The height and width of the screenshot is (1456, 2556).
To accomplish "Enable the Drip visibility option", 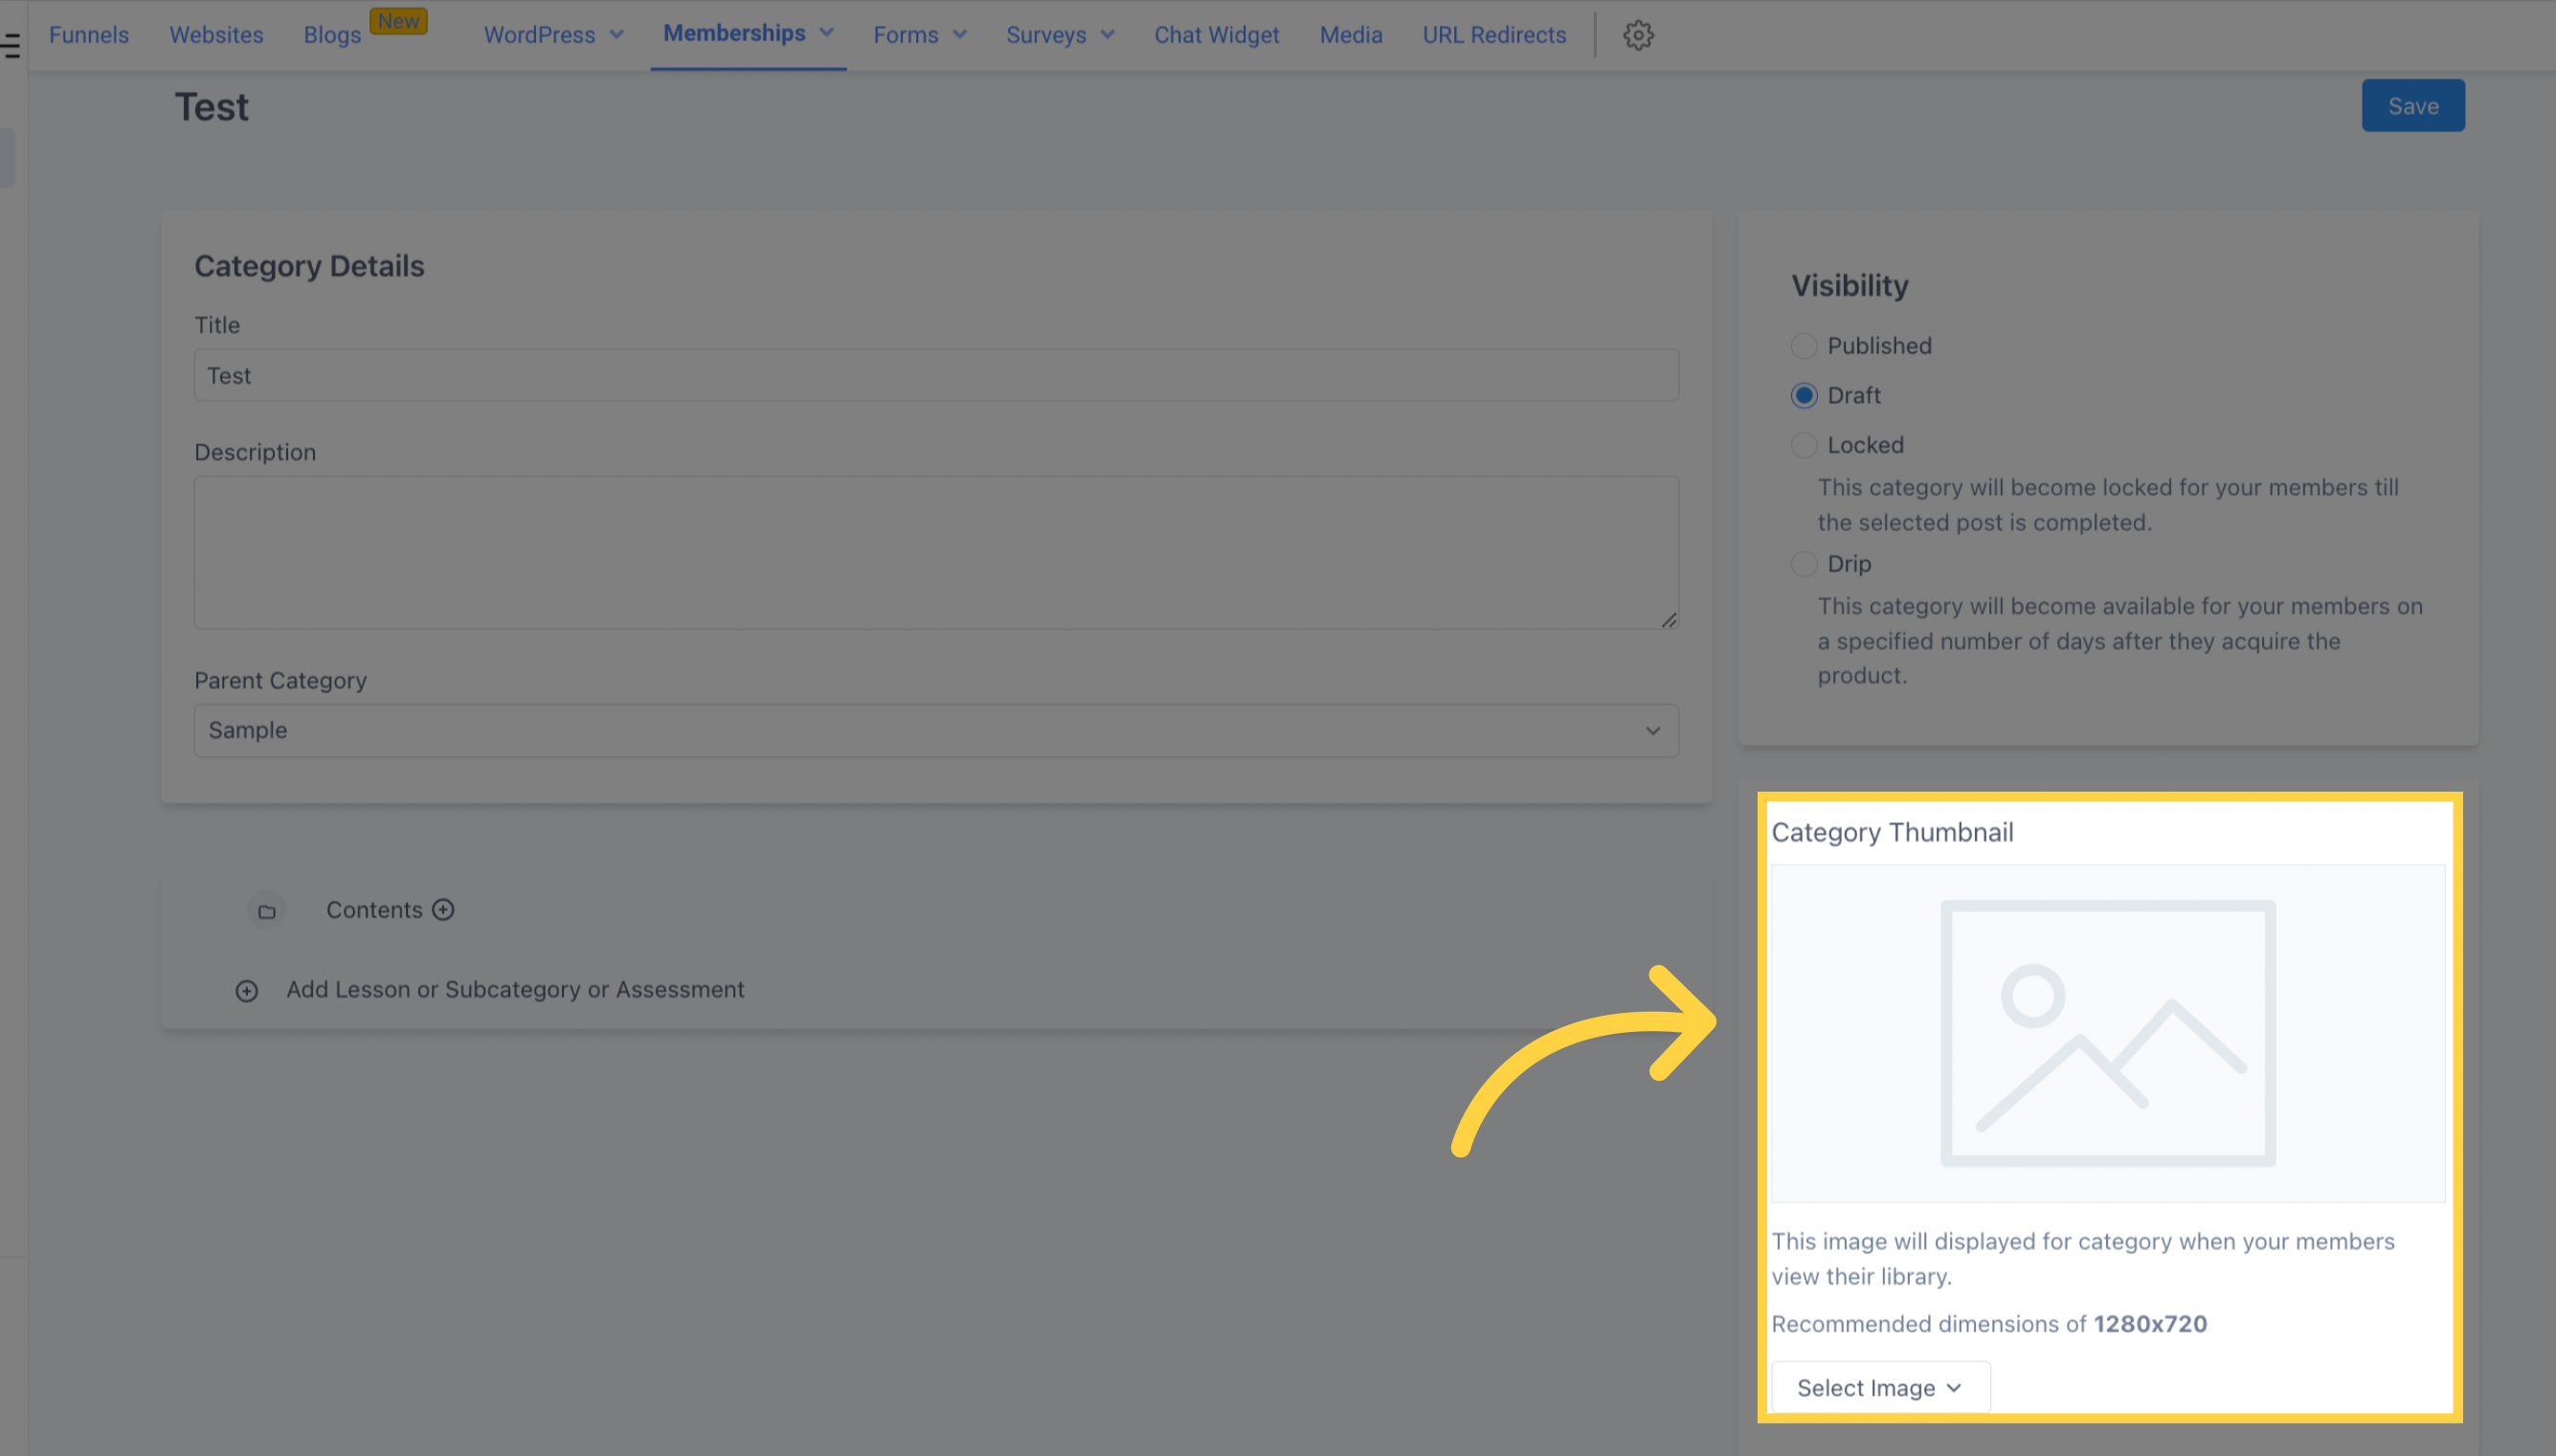I will [1803, 562].
